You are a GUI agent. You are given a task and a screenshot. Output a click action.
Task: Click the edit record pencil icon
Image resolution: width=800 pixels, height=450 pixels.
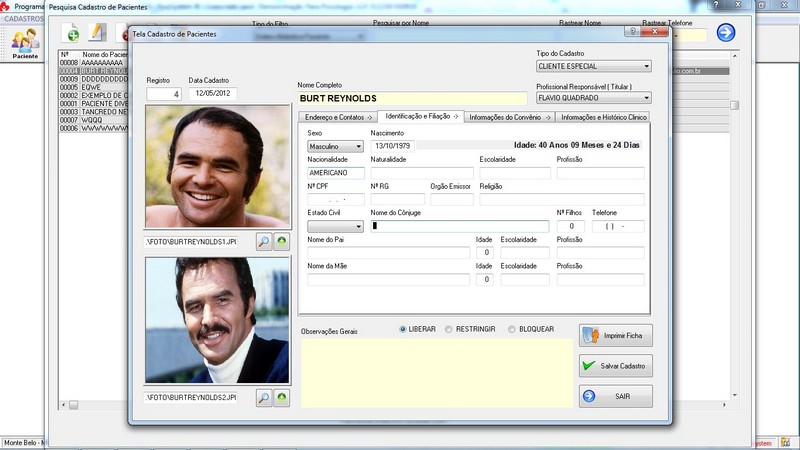(97, 34)
